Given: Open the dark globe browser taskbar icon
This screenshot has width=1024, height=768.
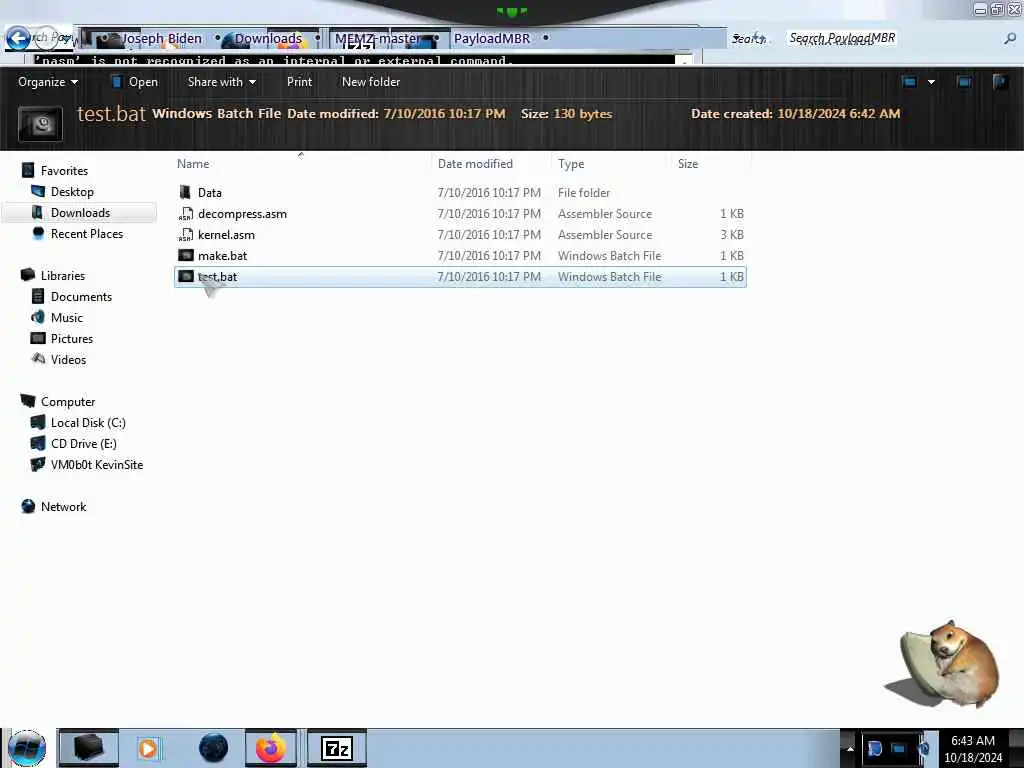Looking at the screenshot, I should coord(214,748).
